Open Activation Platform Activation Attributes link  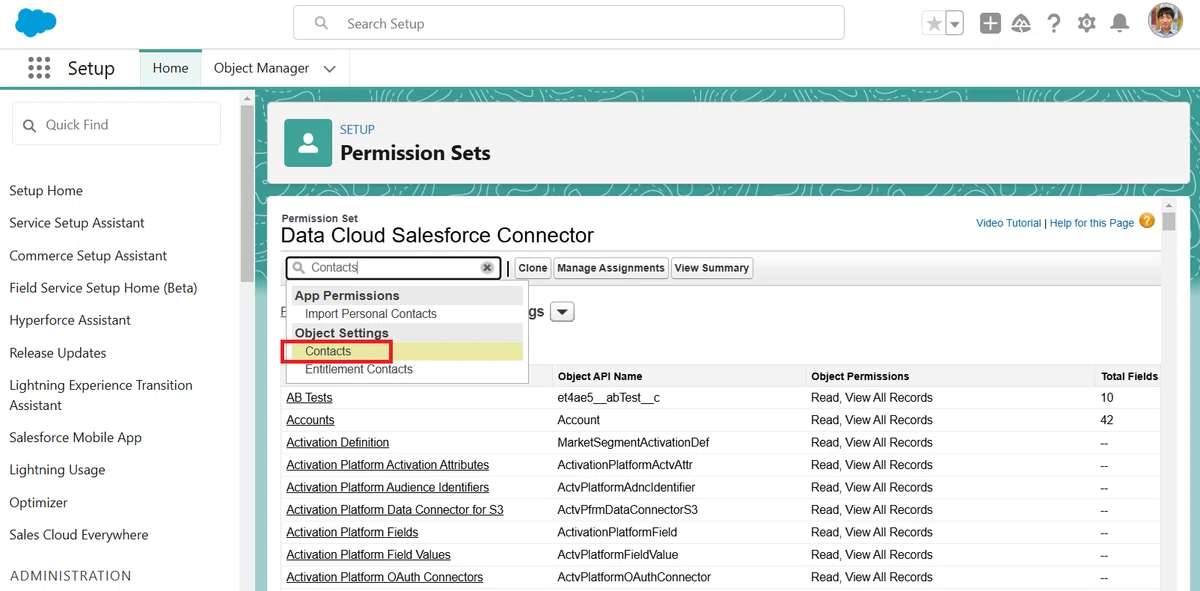coord(388,465)
